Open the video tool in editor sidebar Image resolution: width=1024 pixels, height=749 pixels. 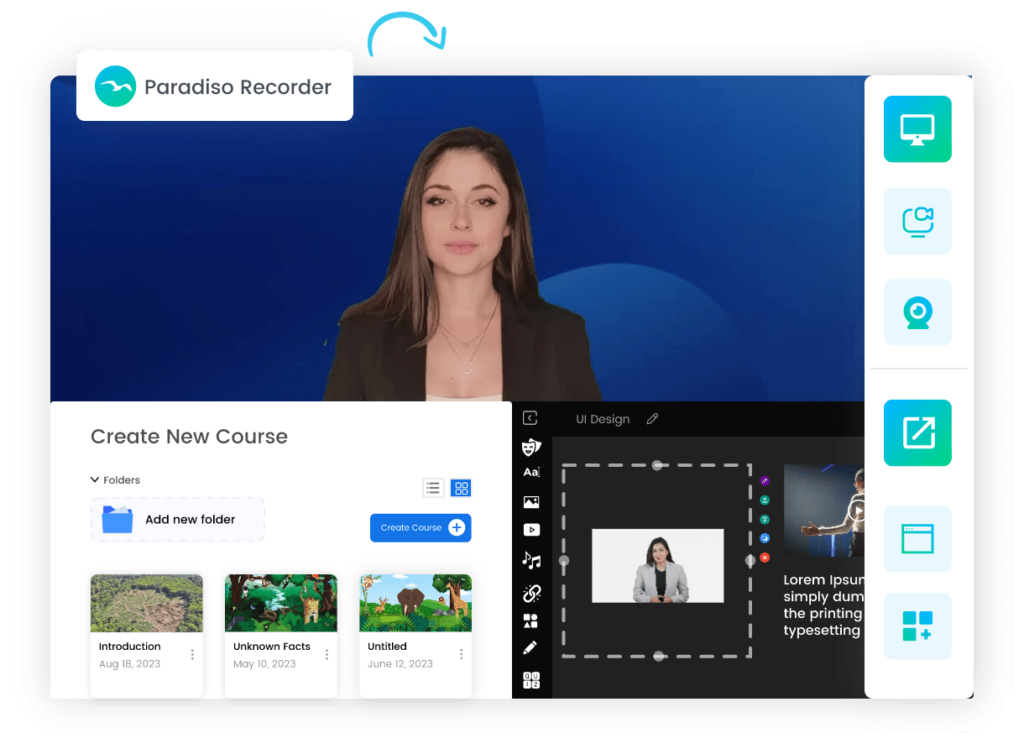(531, 530)
